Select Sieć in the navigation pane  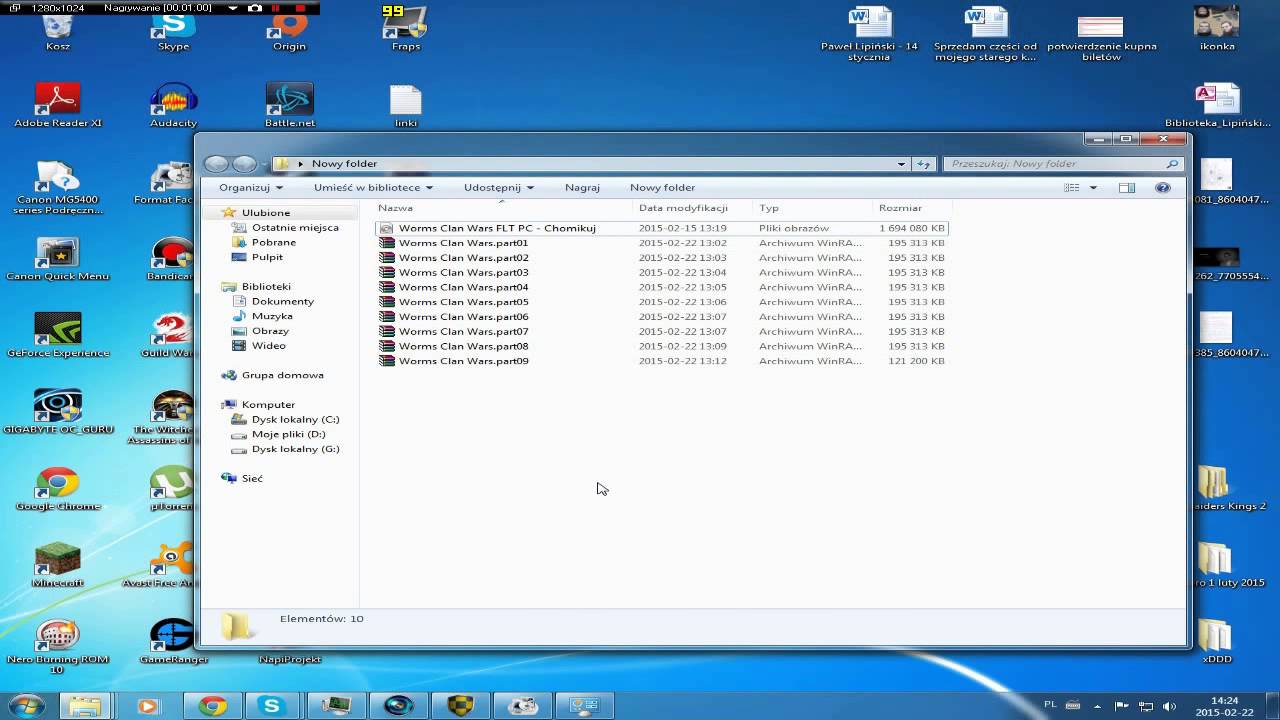point(251,479)
